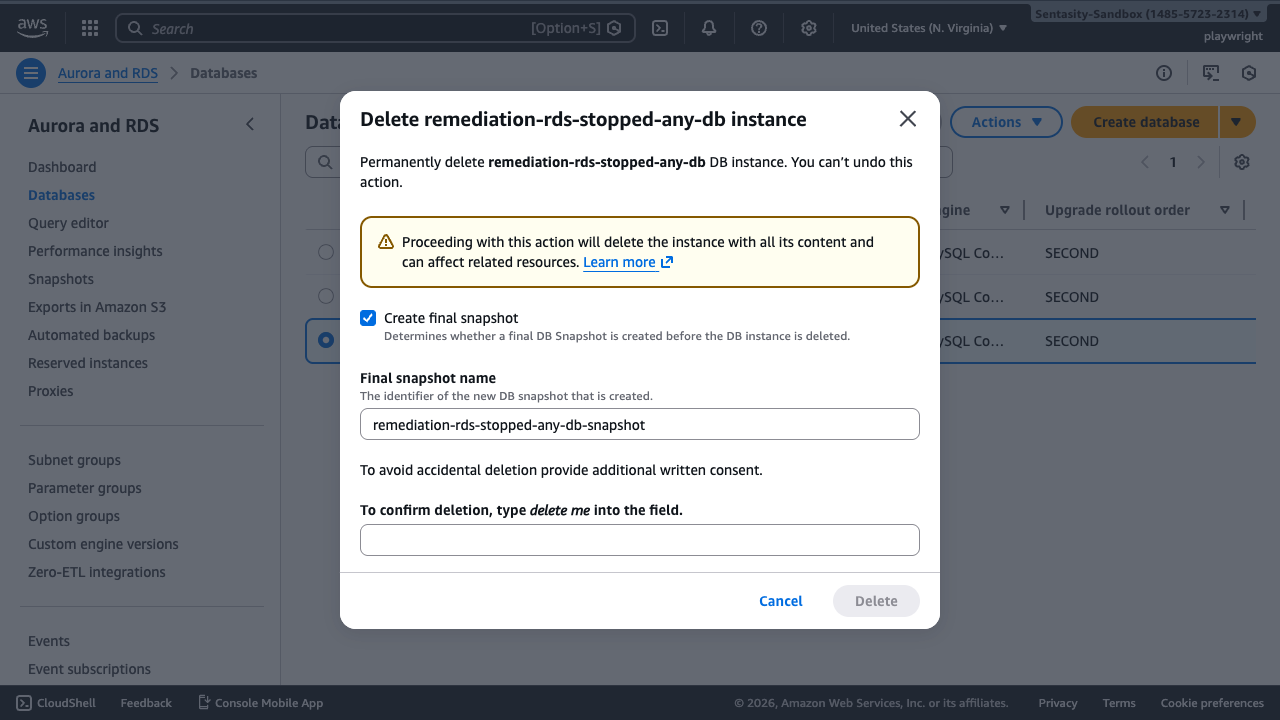Expand the Create database split button arrow
The width and height of the screenshot is (1280, 720).
pyautogui.click(x=1237, y=121)
